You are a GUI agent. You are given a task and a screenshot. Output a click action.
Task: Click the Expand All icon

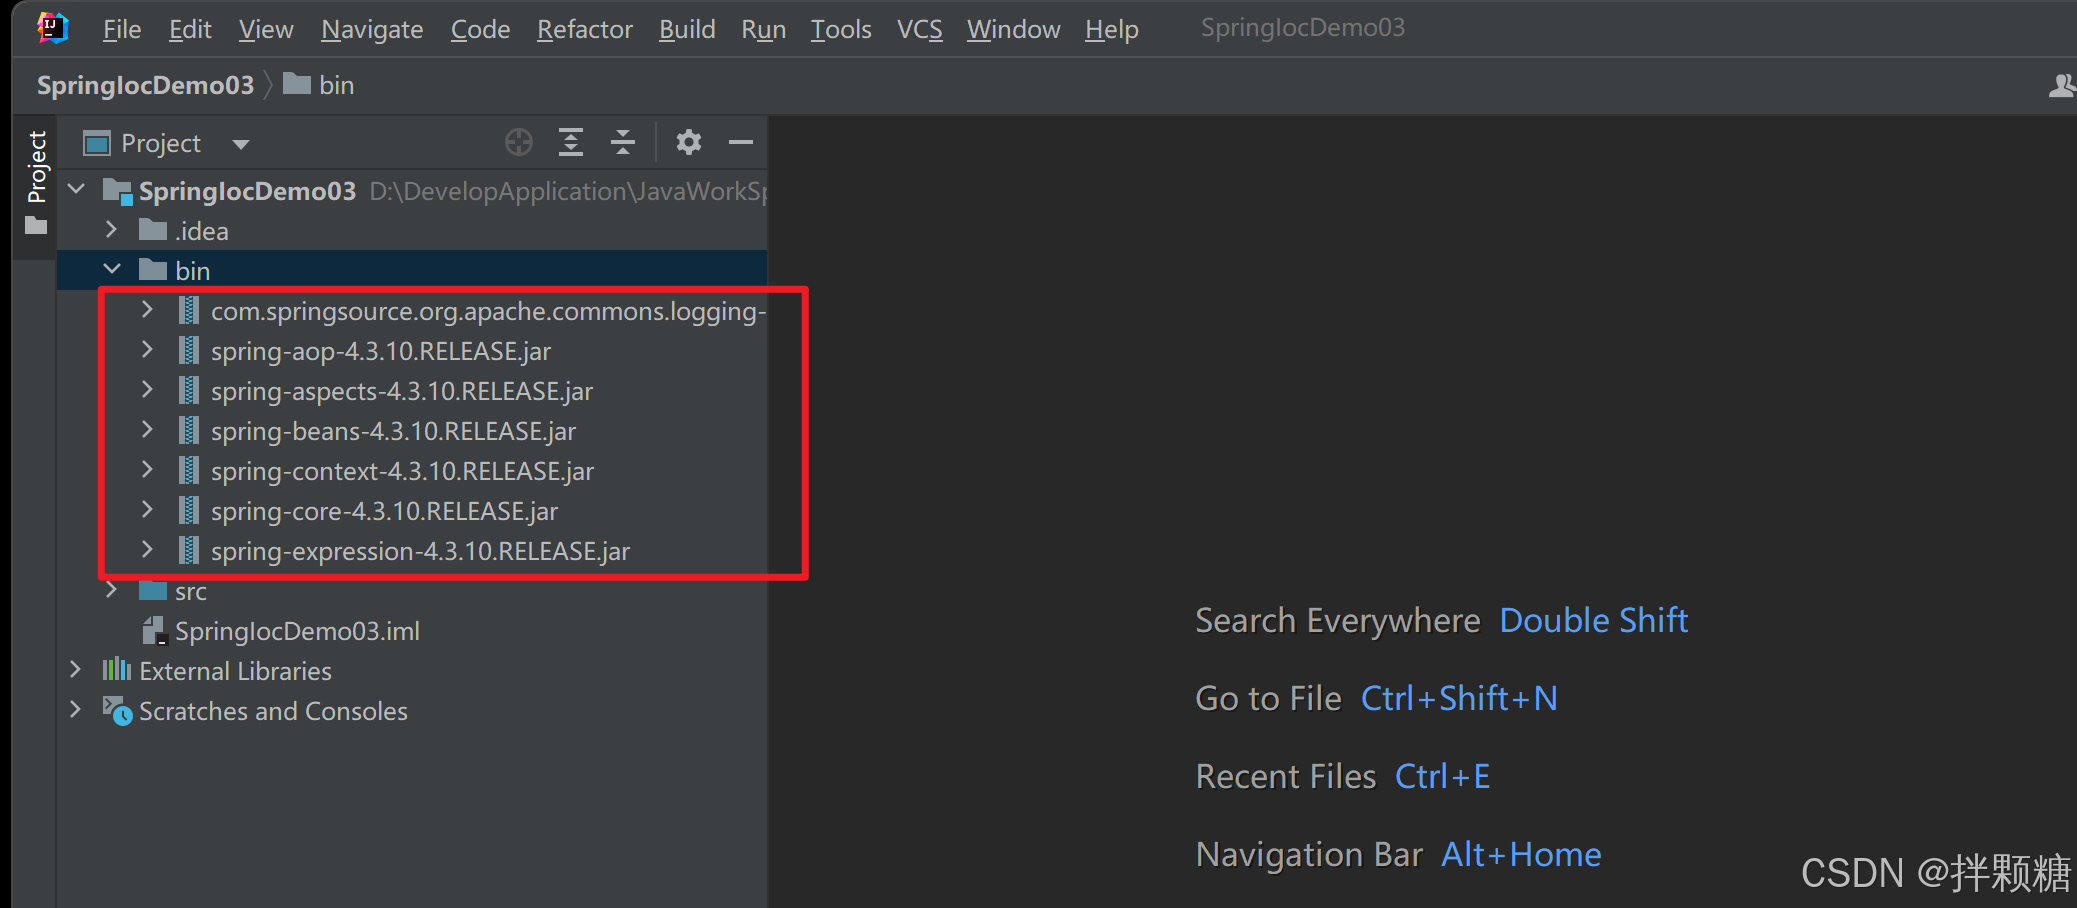571,142
